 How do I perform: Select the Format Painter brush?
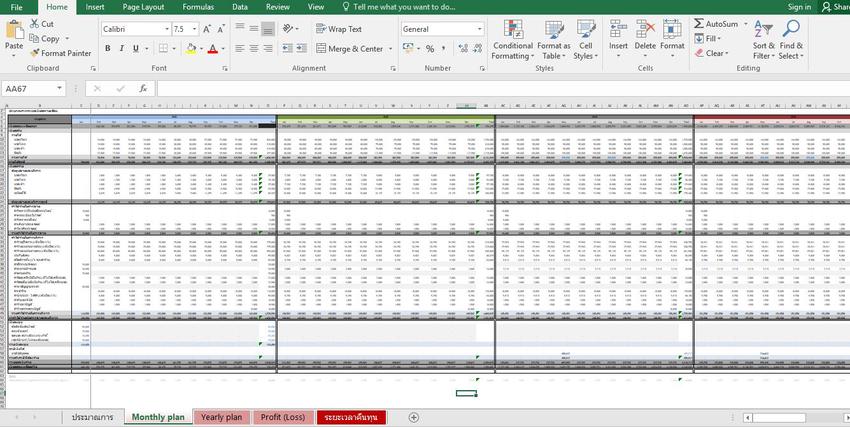(x=60, y=53)
